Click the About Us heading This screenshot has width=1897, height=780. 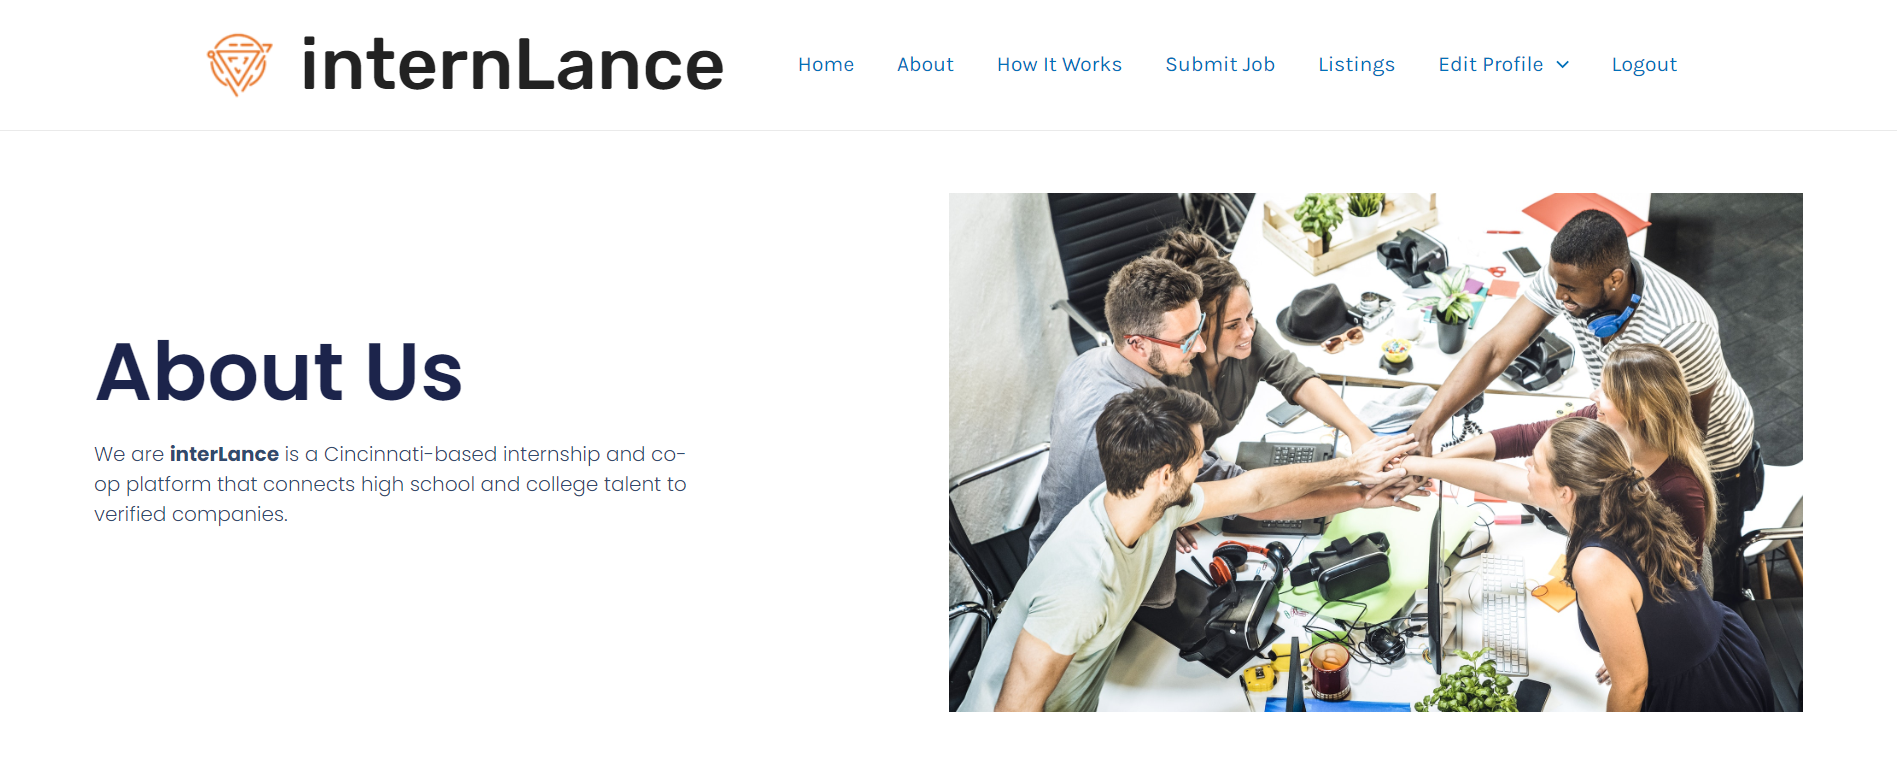click(x=279, y=372)
